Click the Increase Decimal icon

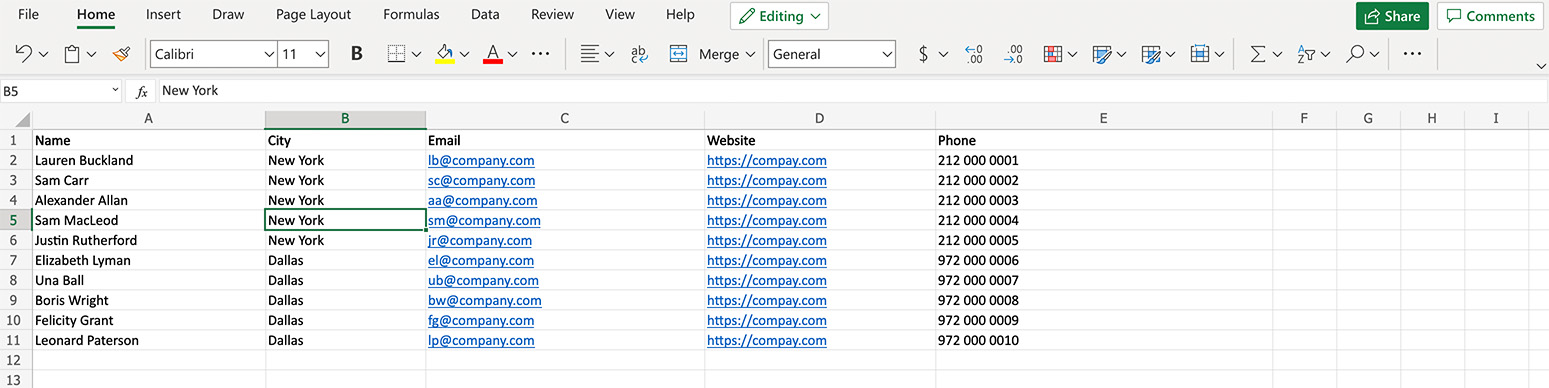[973, 54]
